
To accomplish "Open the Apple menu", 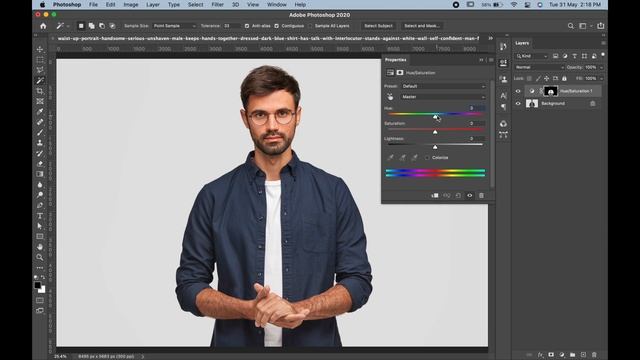I will (x=42, y=4).
